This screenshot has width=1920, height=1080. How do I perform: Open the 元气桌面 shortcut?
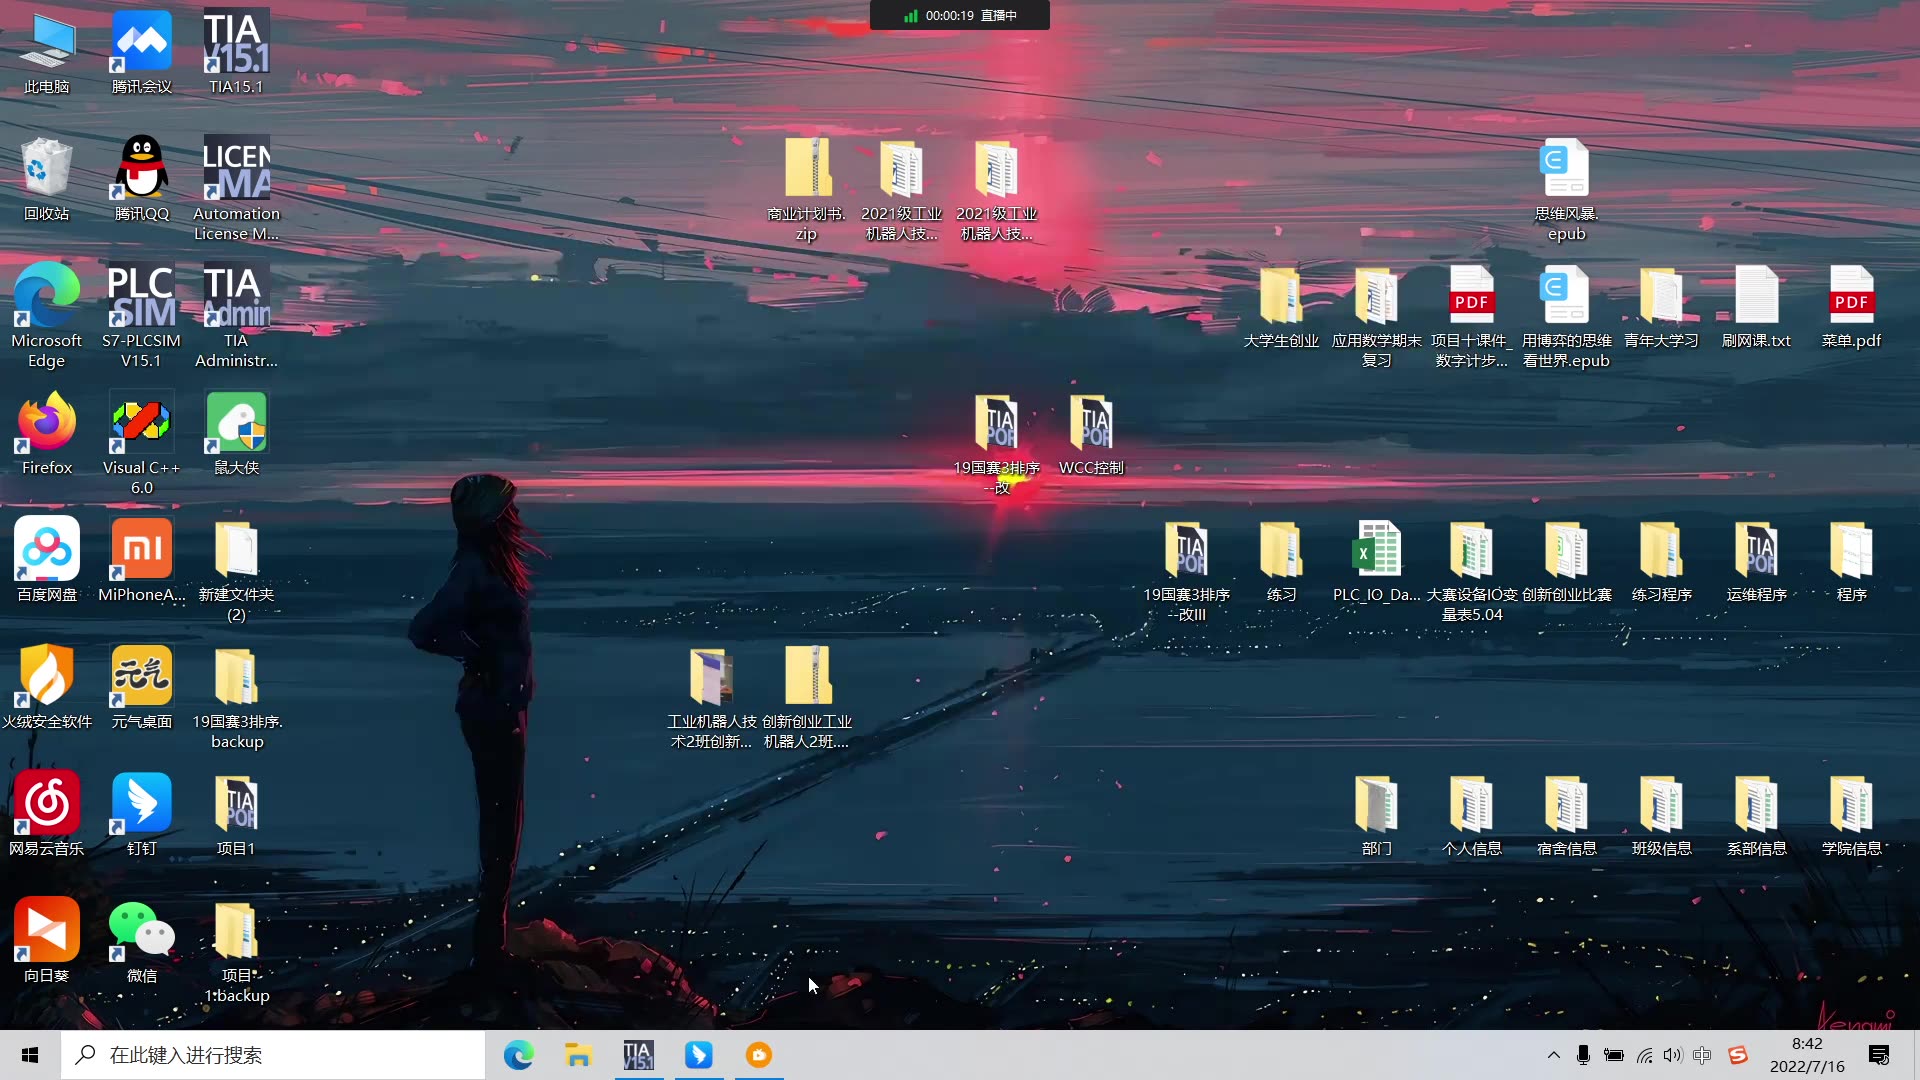142,687
